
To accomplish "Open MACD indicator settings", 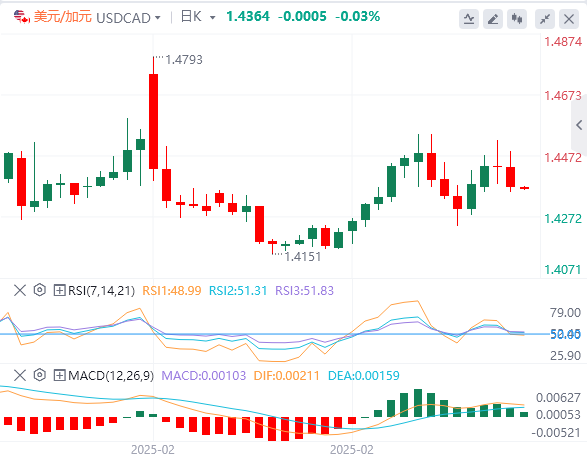I will (39, 375).
